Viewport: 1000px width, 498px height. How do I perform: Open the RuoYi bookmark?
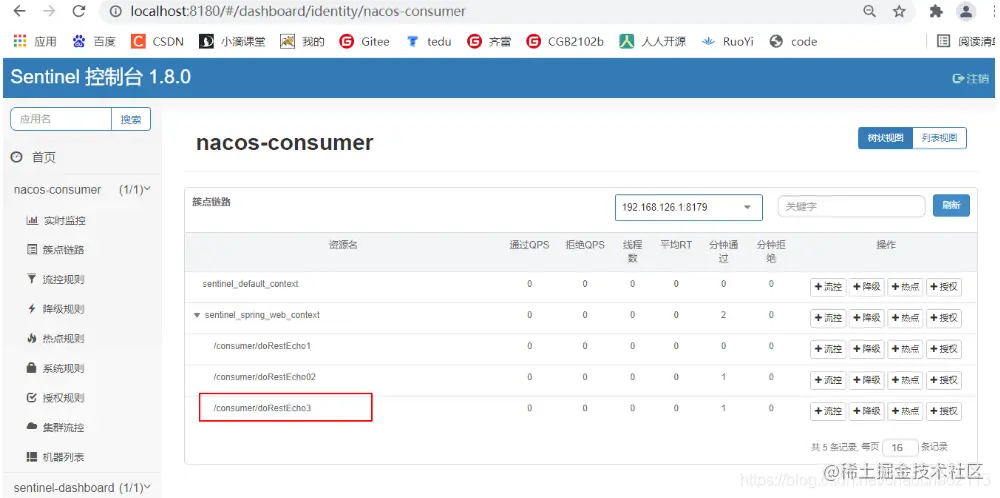tap(728, 41)
